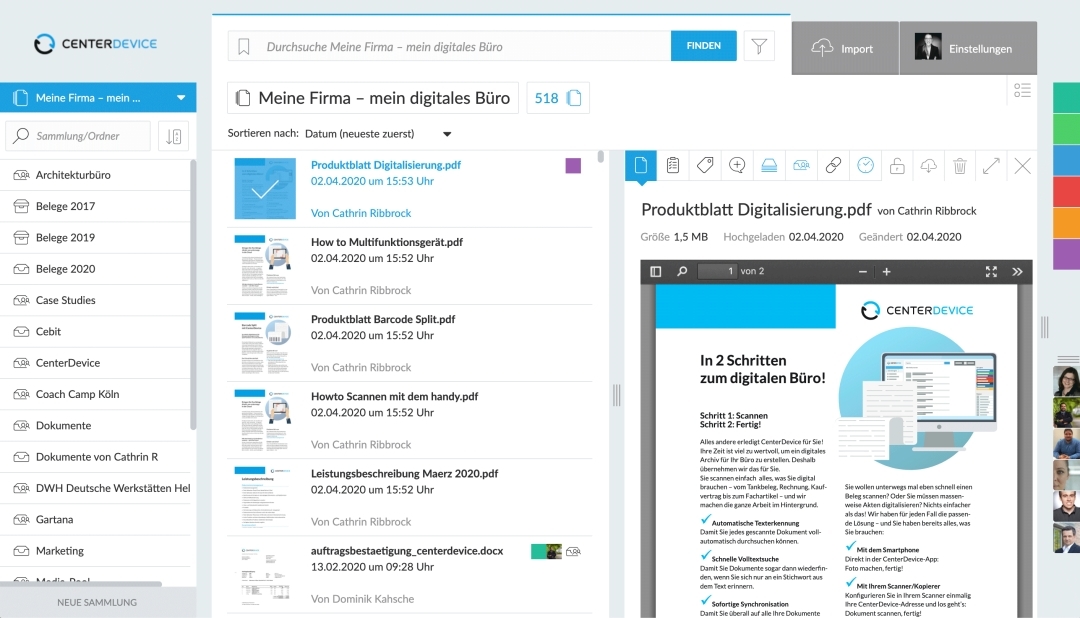Open Leistungsbeschreibung Maerz 2020.pdf
Viewport: 1080px width, 618px height.
[x=404, y=473]
